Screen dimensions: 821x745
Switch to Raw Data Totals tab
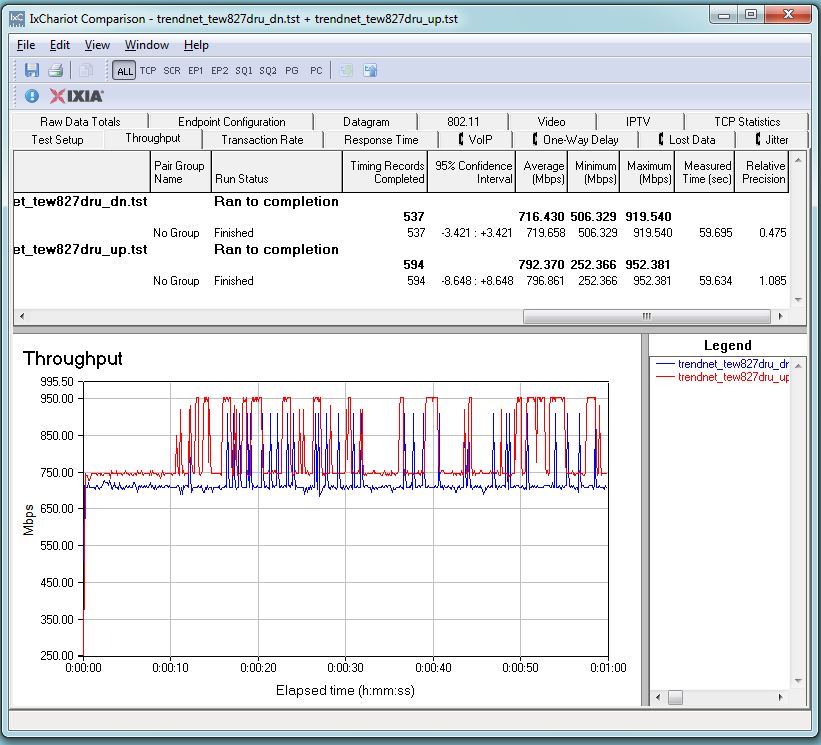tap(80, 121)
